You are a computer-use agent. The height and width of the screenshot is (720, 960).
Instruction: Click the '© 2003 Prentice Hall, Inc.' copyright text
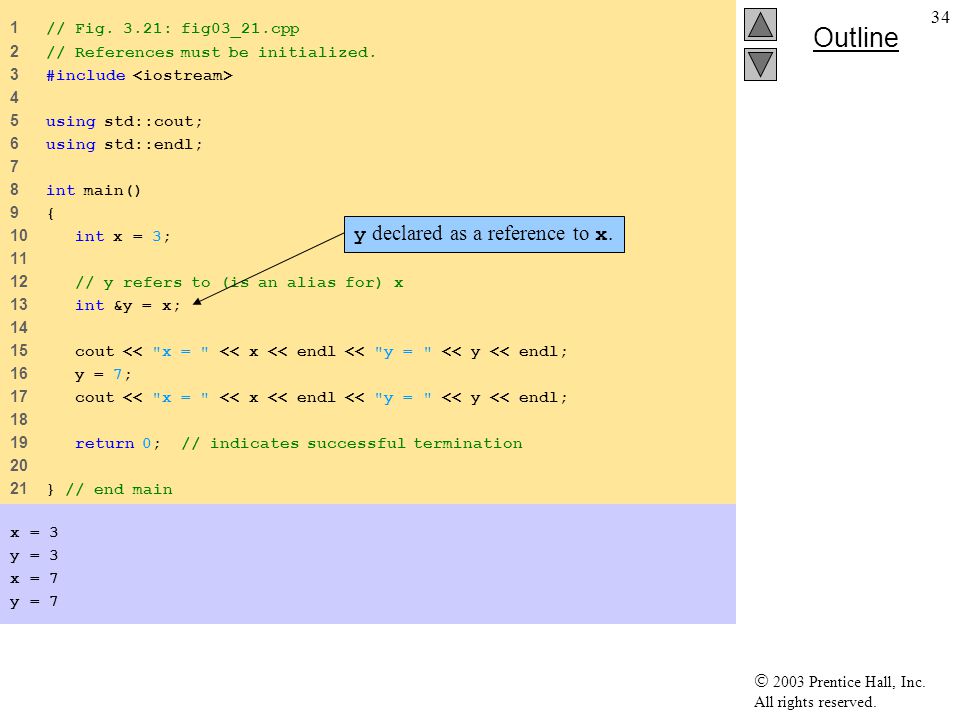(x=839, y=682)
